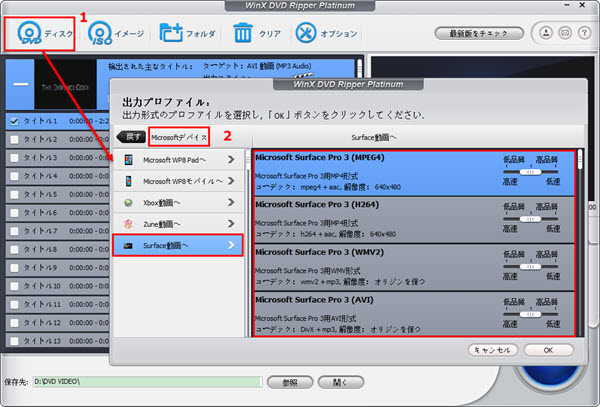The width and height of the screenshot is (600, 407).
Task: Check the タイトル11 checkbox
Action: [14, 304]
